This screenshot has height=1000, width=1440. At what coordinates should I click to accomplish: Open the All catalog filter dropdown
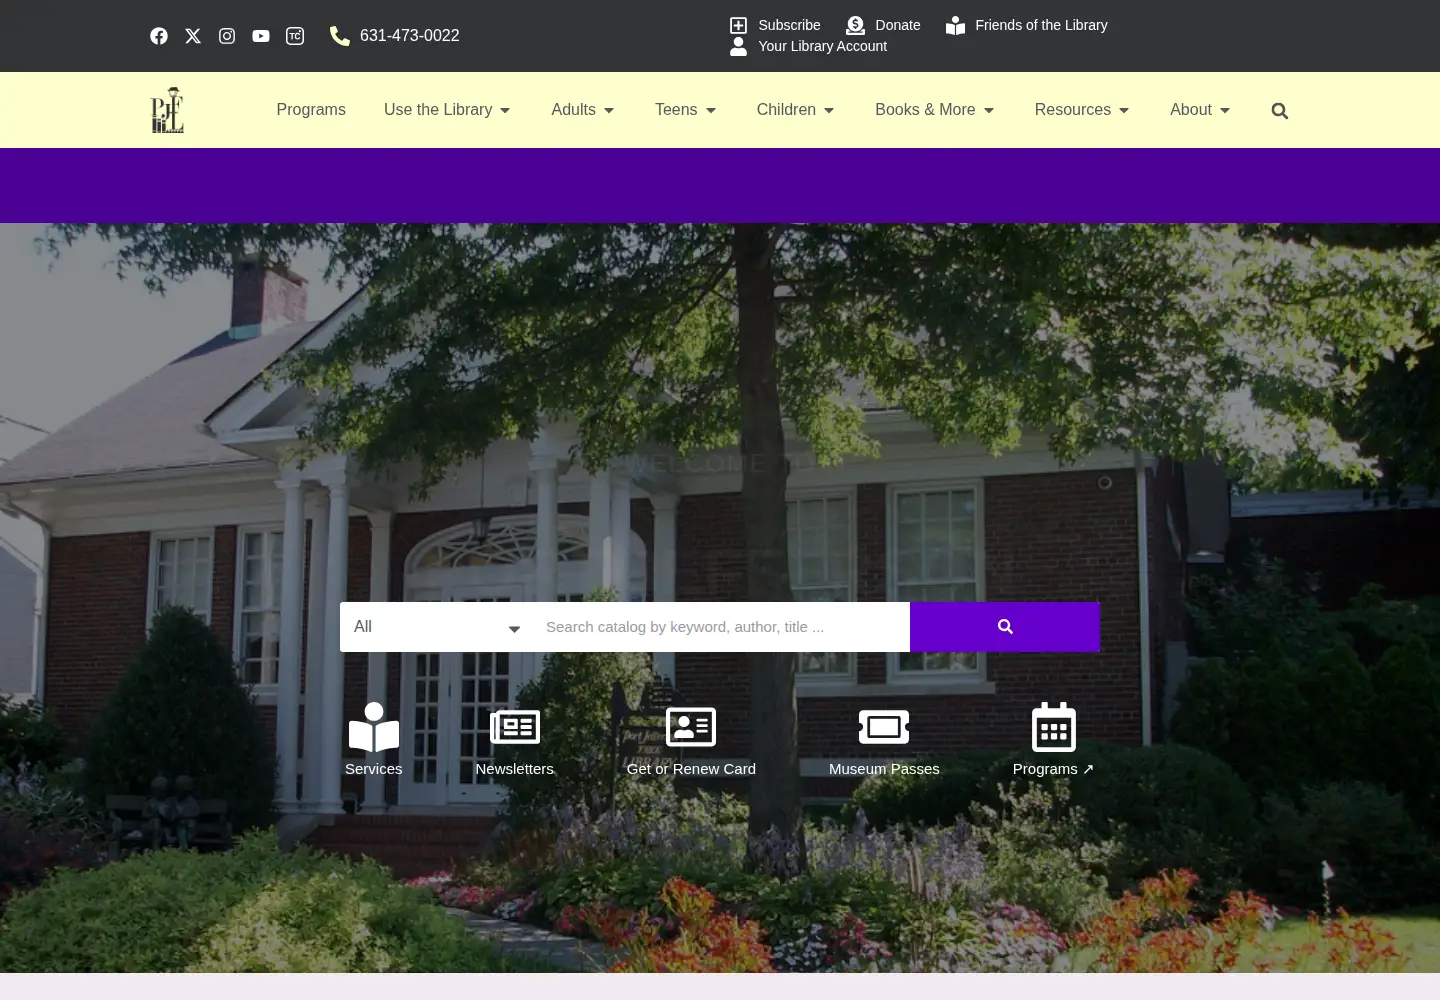coord(437,627)
